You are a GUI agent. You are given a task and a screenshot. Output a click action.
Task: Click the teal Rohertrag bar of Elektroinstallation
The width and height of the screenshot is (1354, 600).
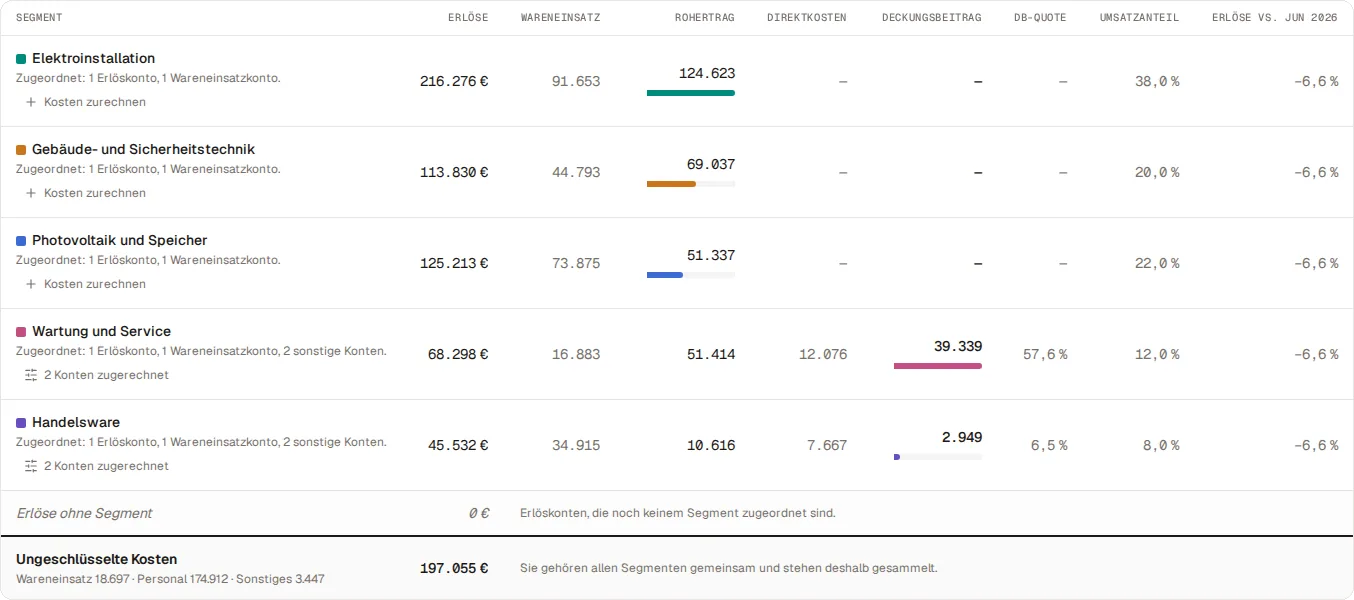click(x=691, y=93)
